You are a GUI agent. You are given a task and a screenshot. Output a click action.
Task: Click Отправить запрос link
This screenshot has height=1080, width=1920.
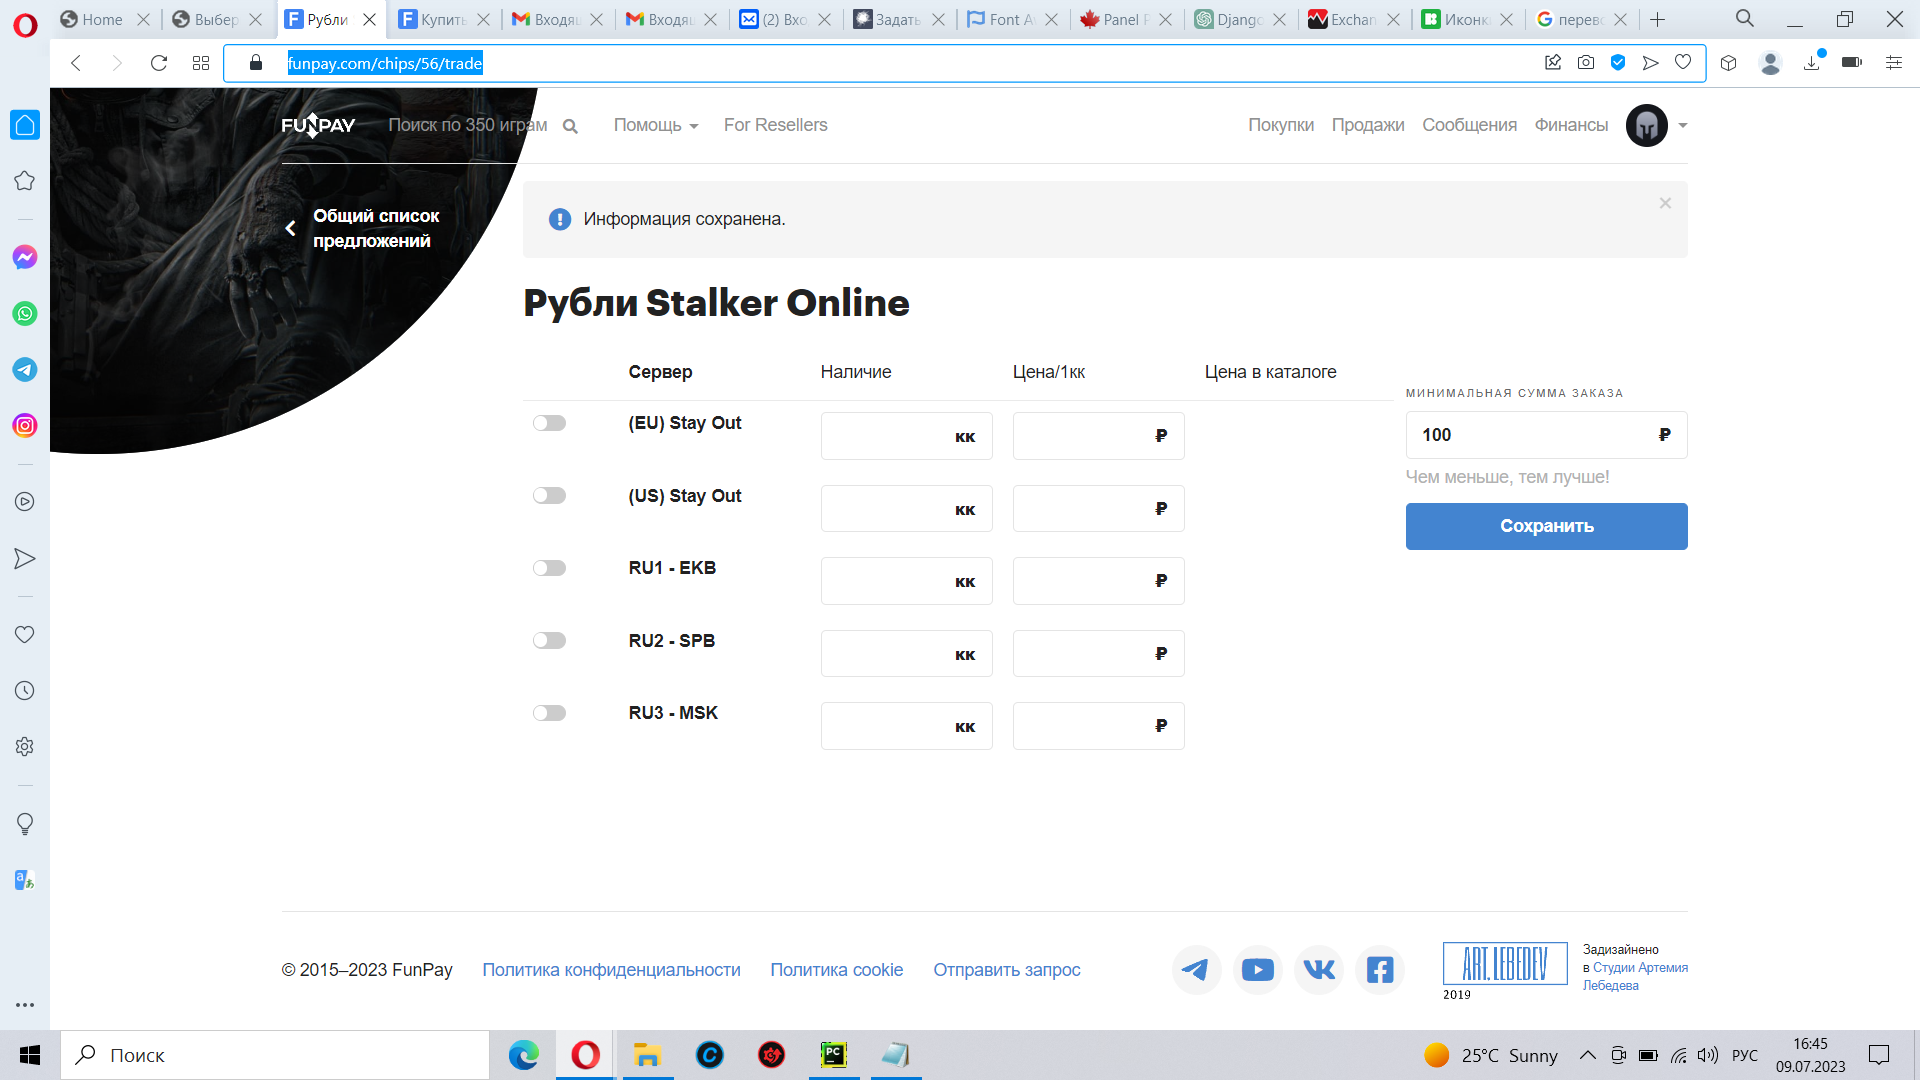click(1006, 970)
